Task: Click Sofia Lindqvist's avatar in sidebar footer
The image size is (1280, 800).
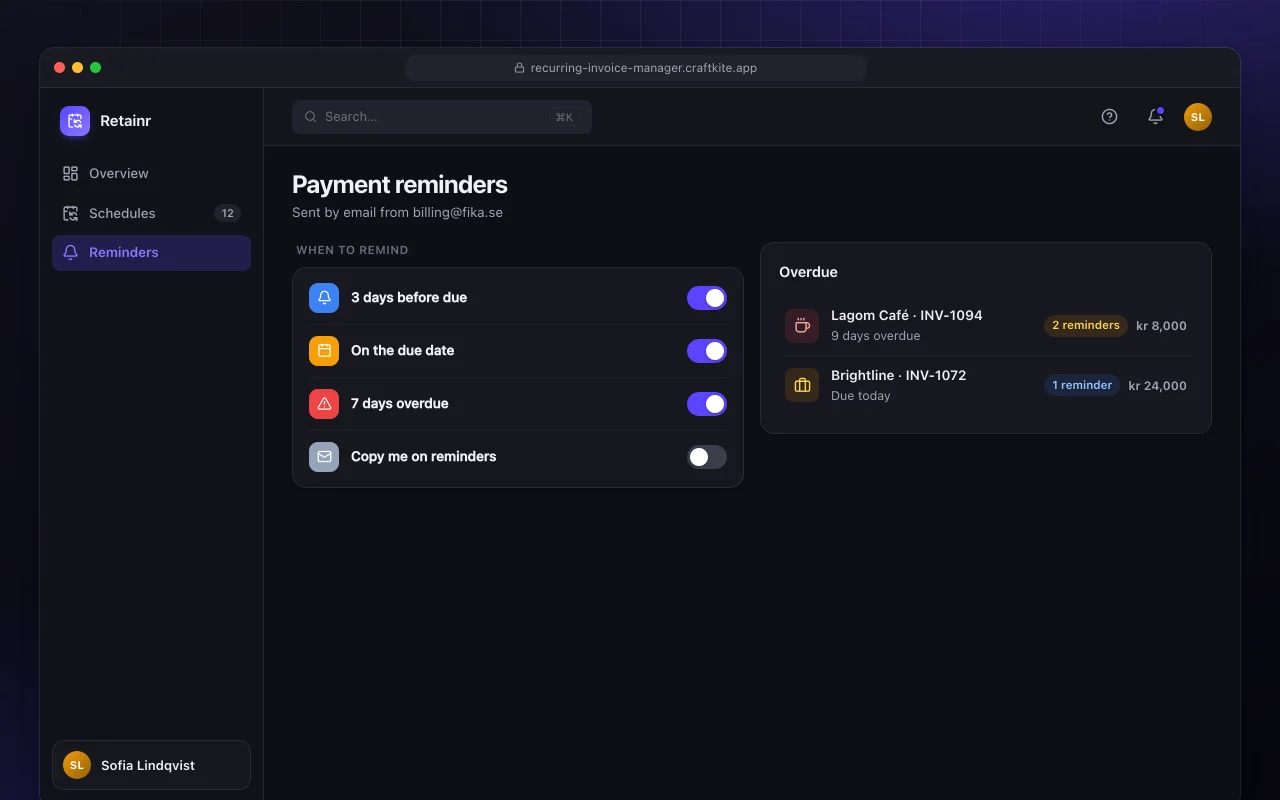Action: [x=77, y=765]
